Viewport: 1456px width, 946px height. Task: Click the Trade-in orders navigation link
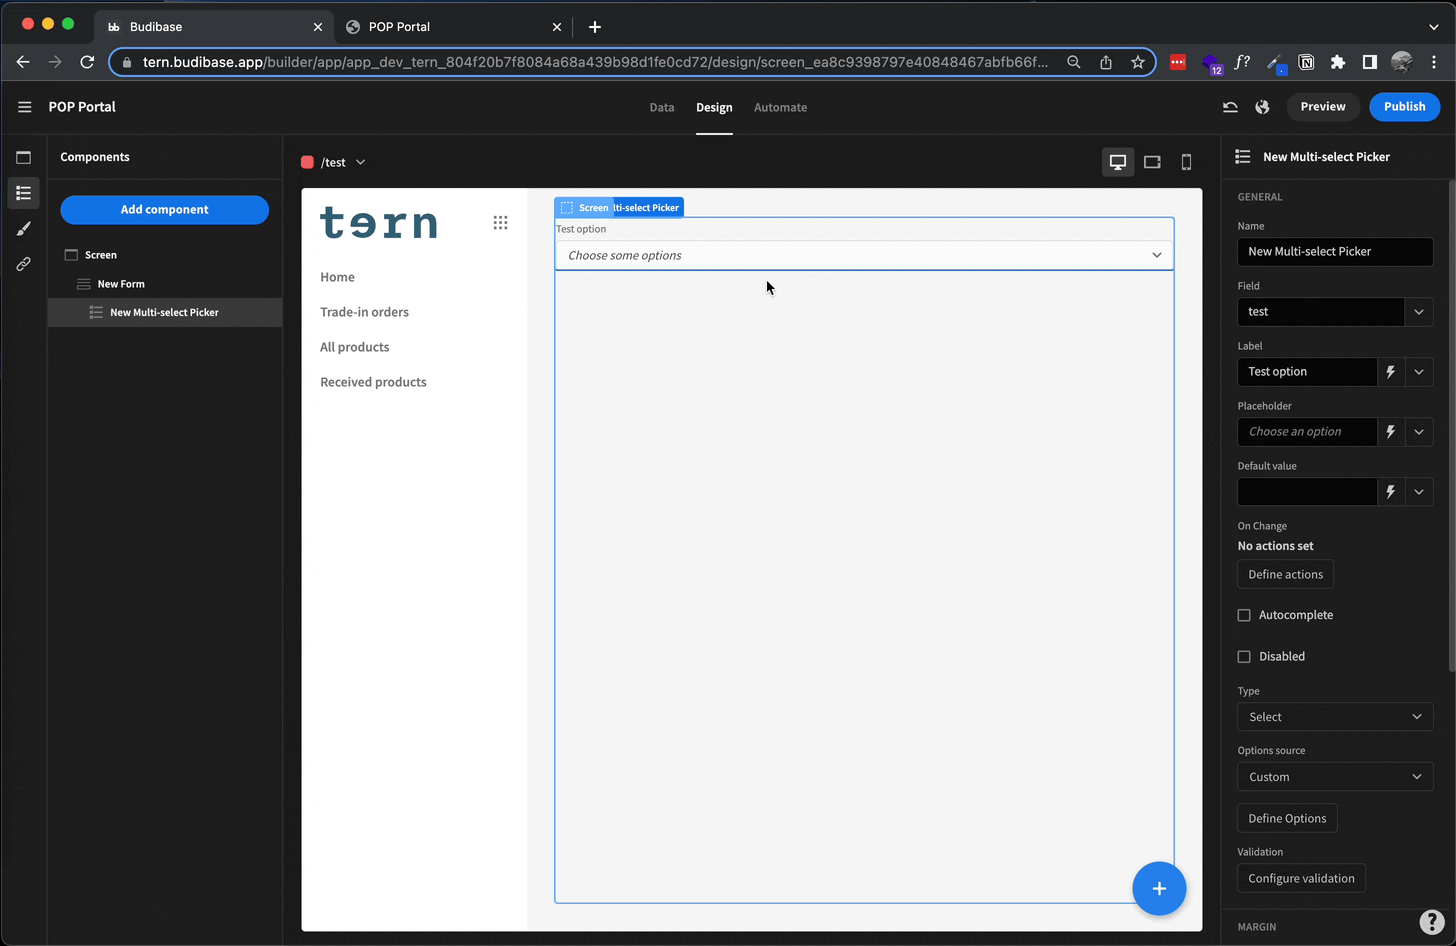pos(364,312)
